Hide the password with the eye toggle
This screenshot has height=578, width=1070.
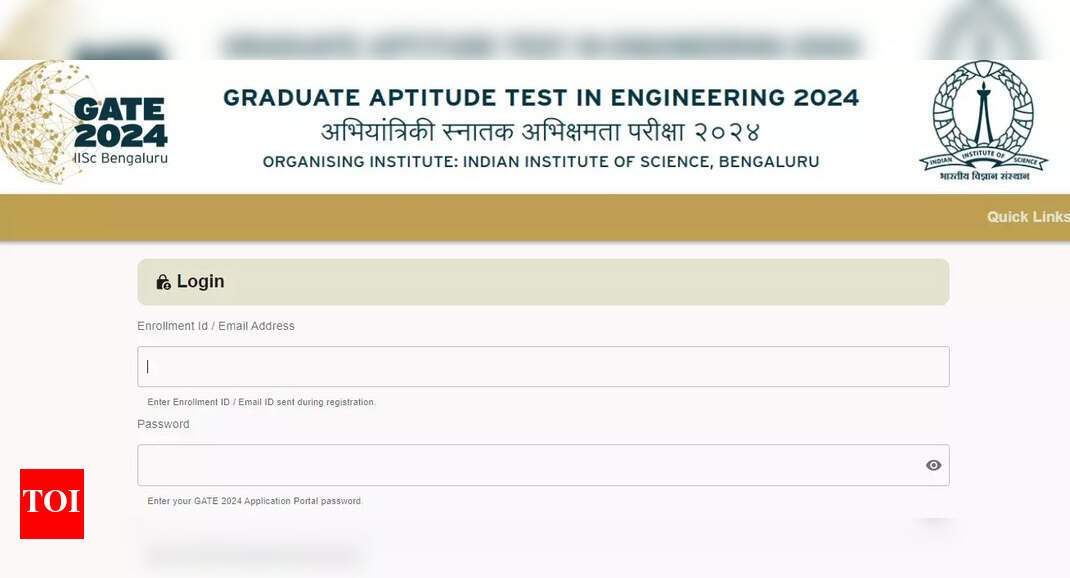932,464
